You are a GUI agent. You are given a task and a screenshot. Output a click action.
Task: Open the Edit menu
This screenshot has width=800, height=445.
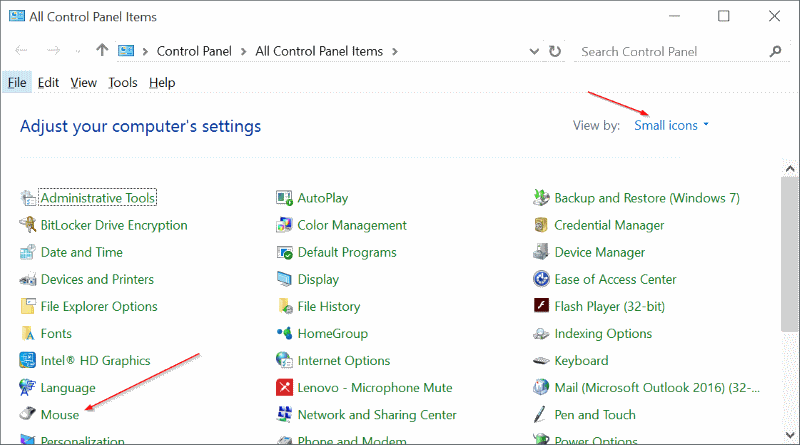click(x=48, y=83)
